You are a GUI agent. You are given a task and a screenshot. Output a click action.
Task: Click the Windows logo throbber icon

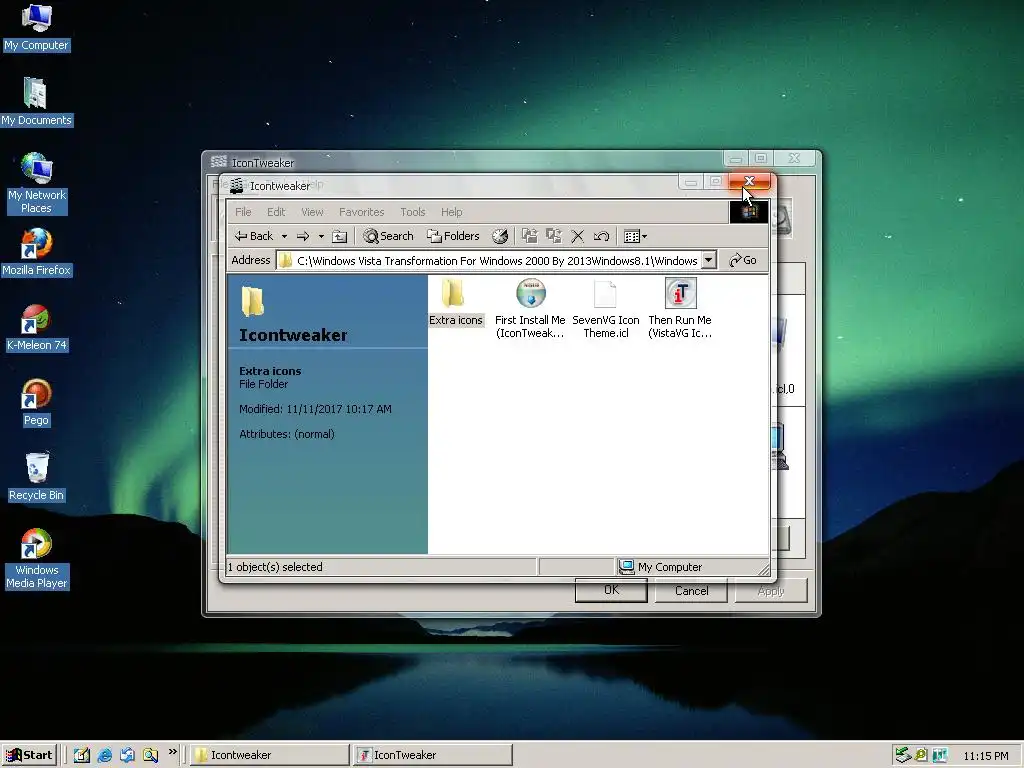pyautogui.click(x=748, y=212)
